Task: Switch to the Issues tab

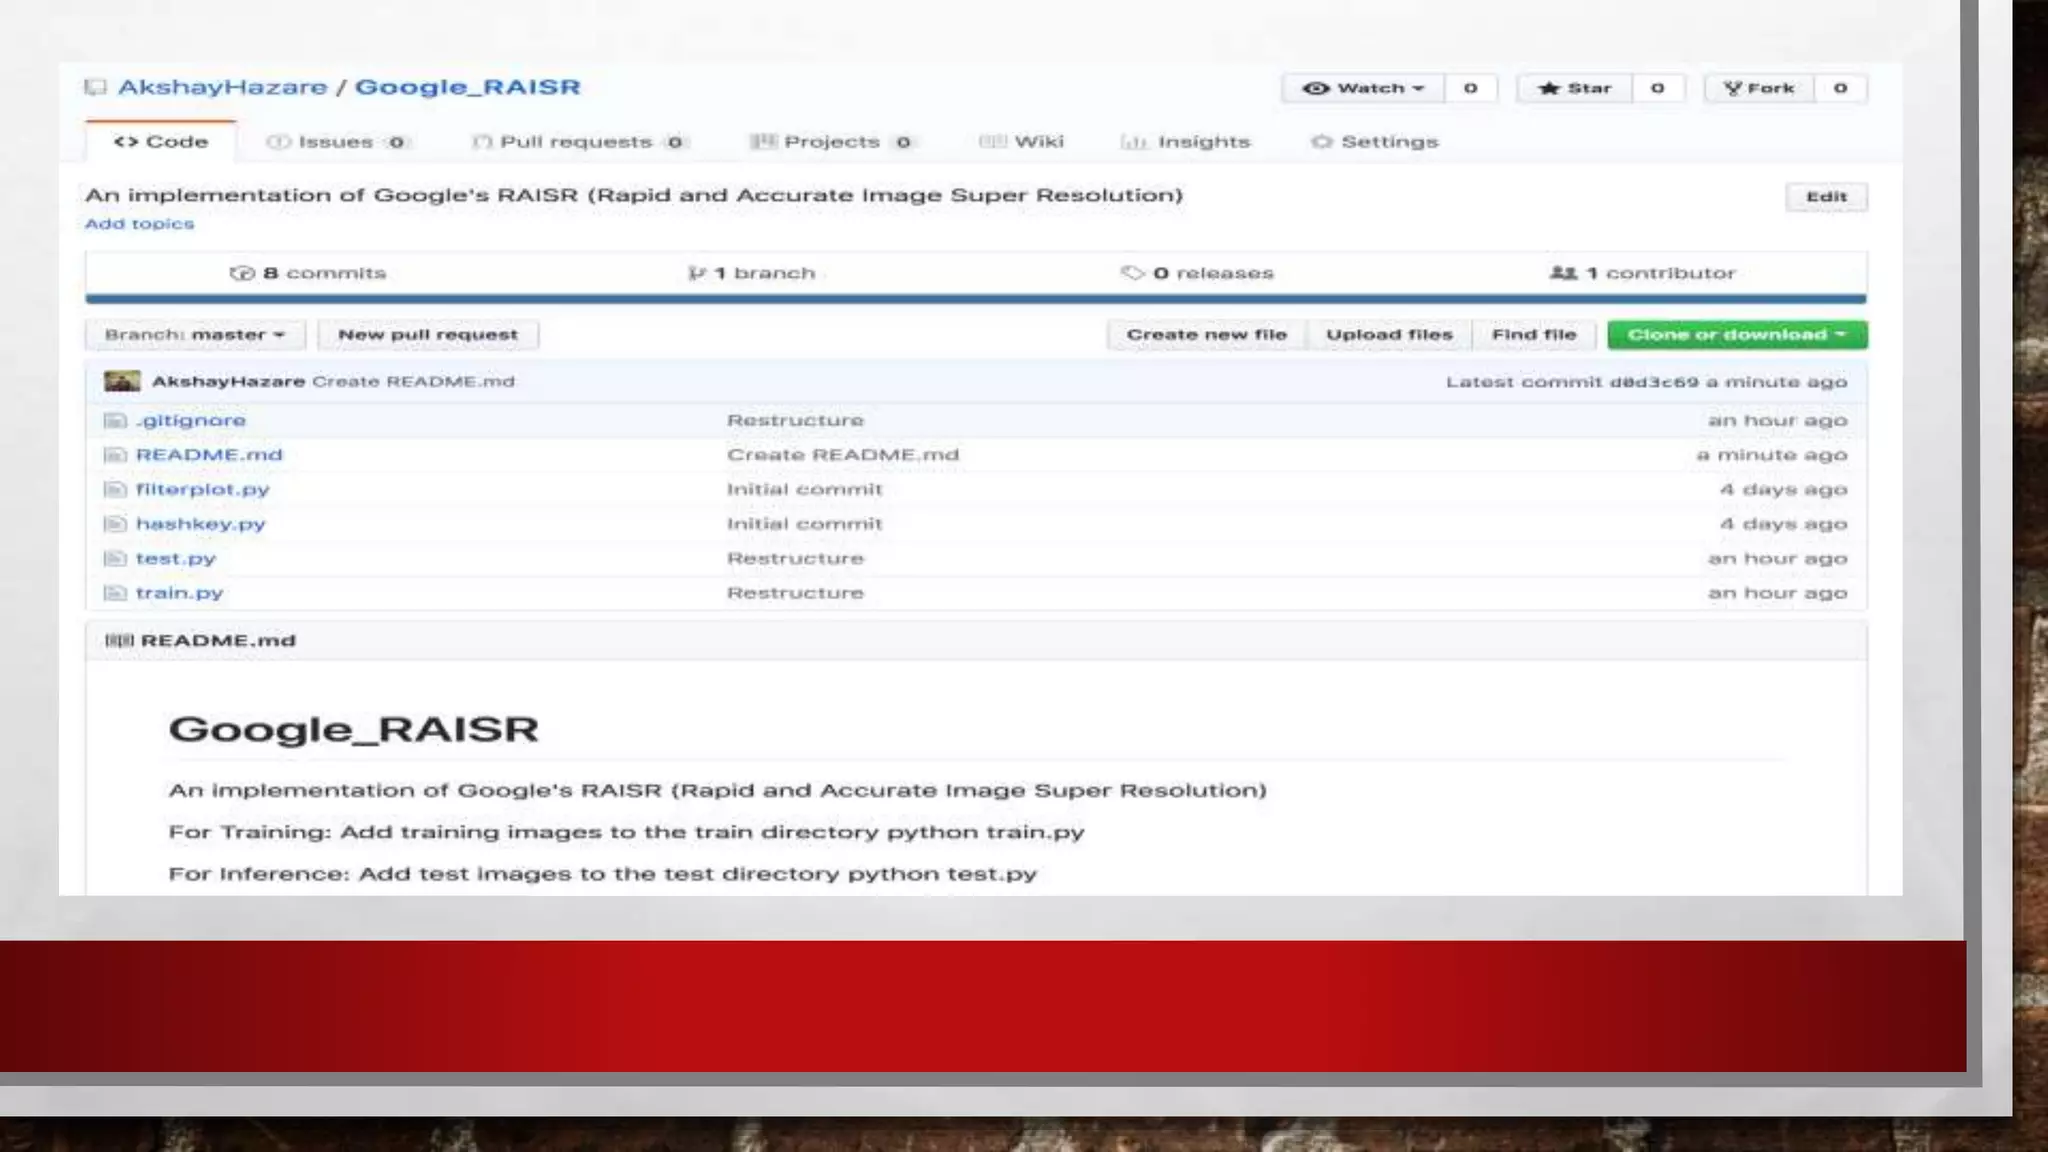Action: pos(336,142)
